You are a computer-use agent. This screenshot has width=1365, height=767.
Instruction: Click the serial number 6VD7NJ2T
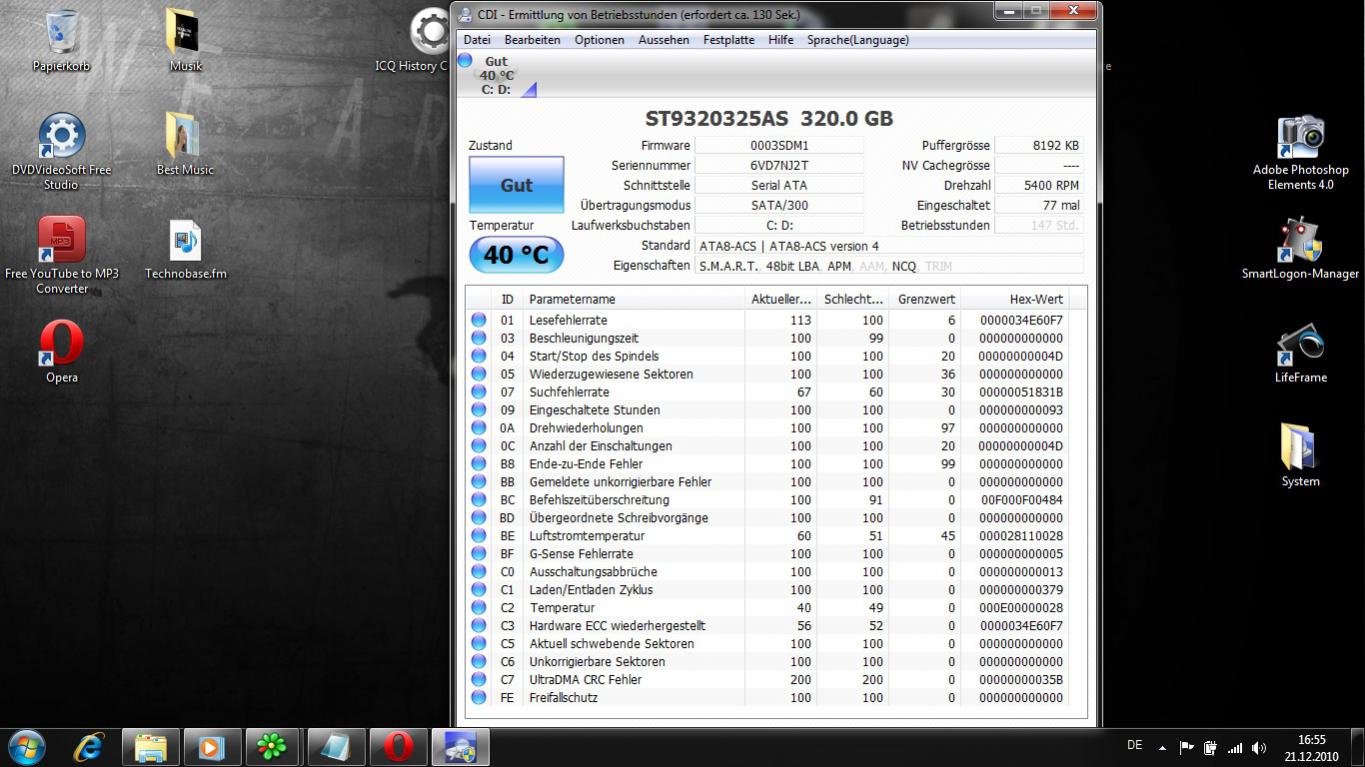779,166
